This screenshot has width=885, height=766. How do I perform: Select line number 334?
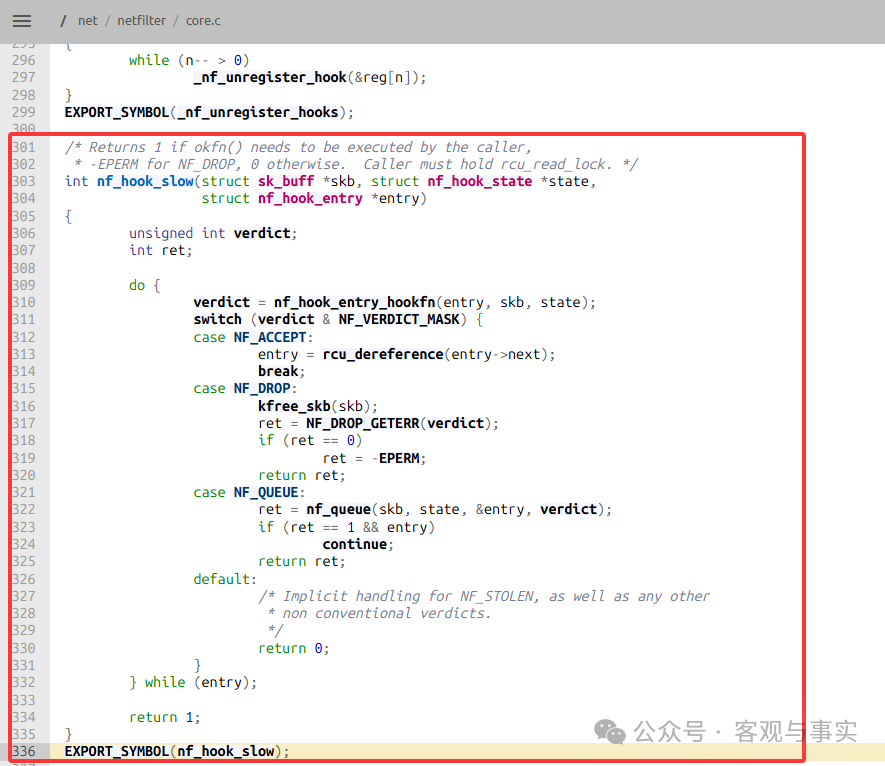pyautogui.click(x=24, y=717)
